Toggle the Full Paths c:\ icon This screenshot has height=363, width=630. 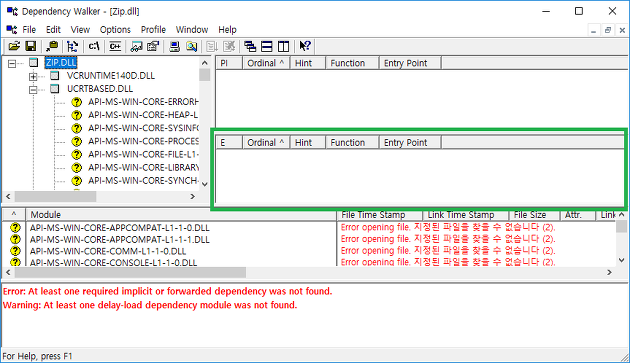tap(94, 47)
